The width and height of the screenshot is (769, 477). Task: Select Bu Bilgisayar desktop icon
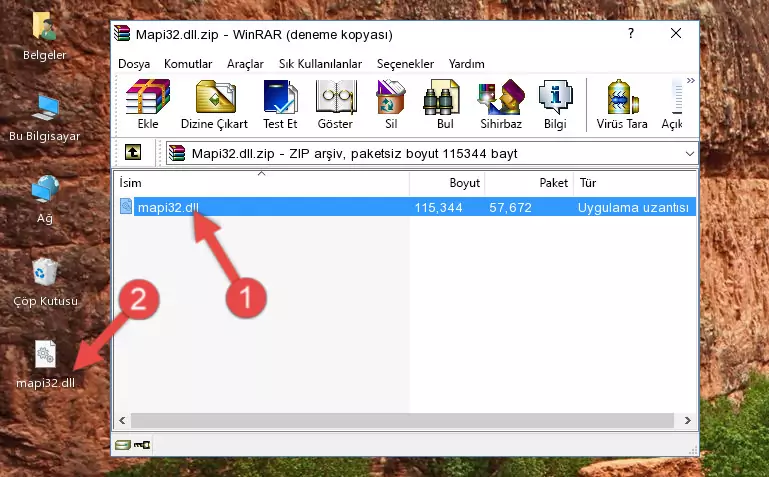coord(45,118)
